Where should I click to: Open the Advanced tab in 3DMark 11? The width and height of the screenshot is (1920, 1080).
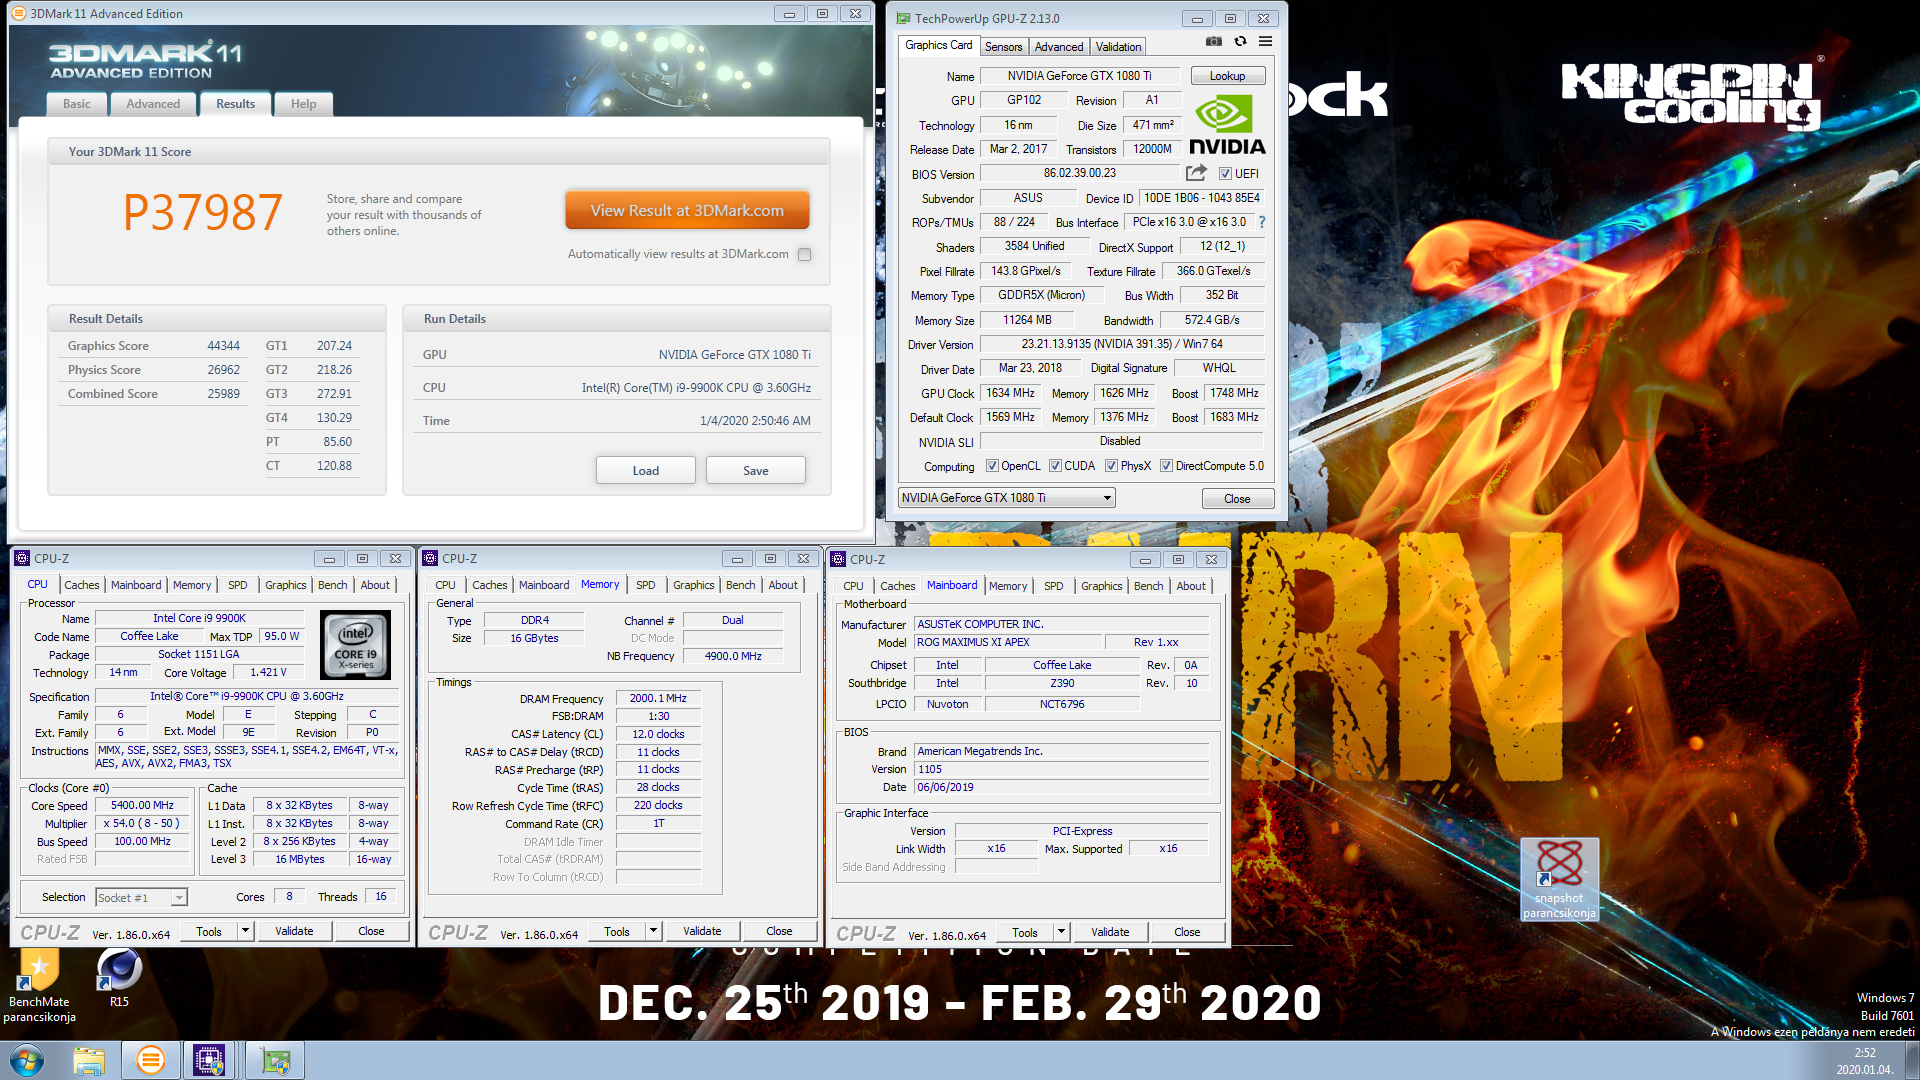pos(153,104)
